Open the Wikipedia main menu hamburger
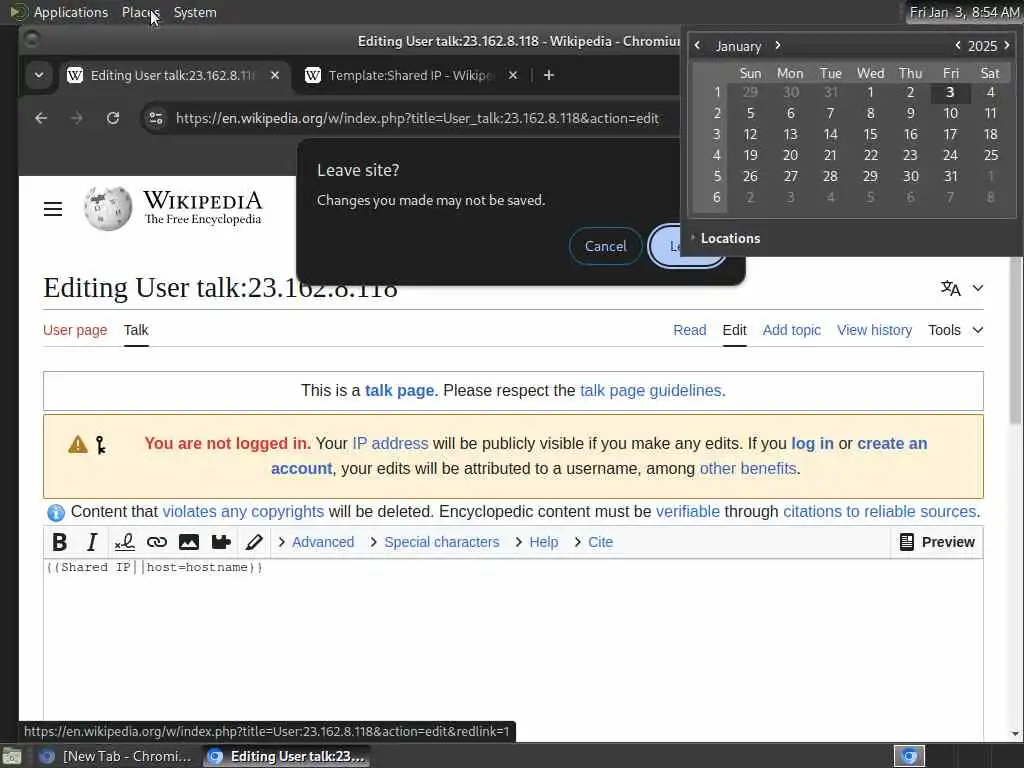This screenshot has height=768, width=1024. pyautogui.click(x=53, y=209)
